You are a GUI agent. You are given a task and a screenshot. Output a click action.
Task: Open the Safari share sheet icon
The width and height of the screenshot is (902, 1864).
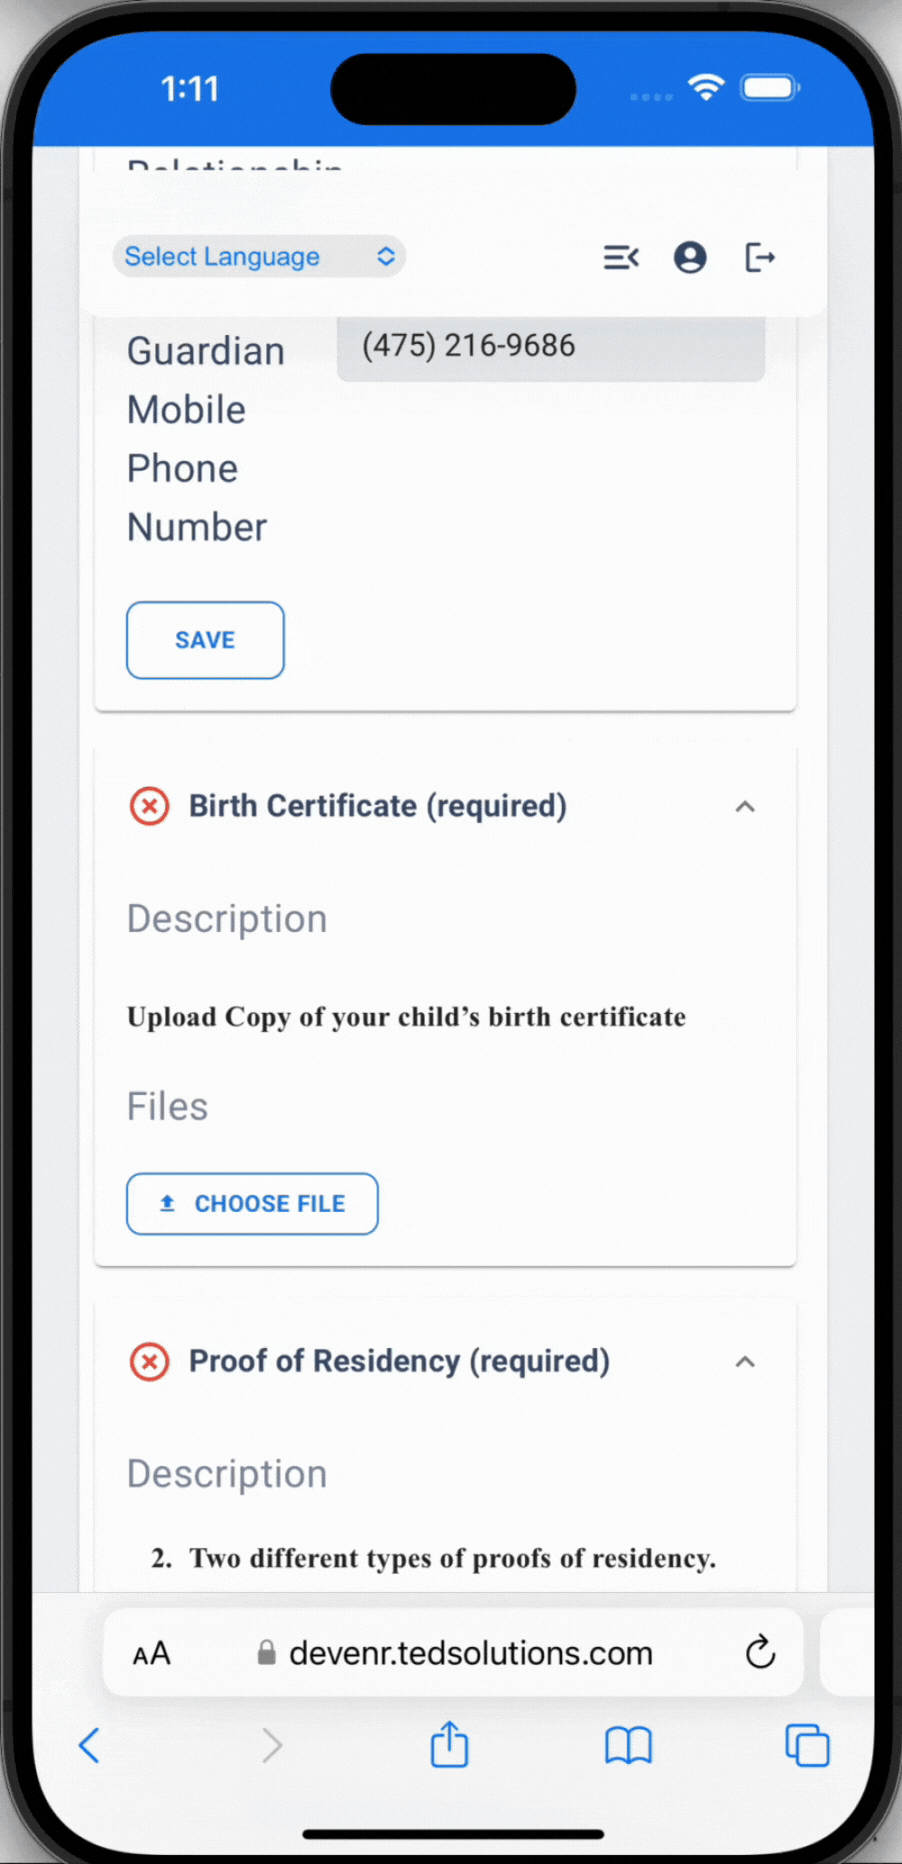click(x=449, y=1744)
